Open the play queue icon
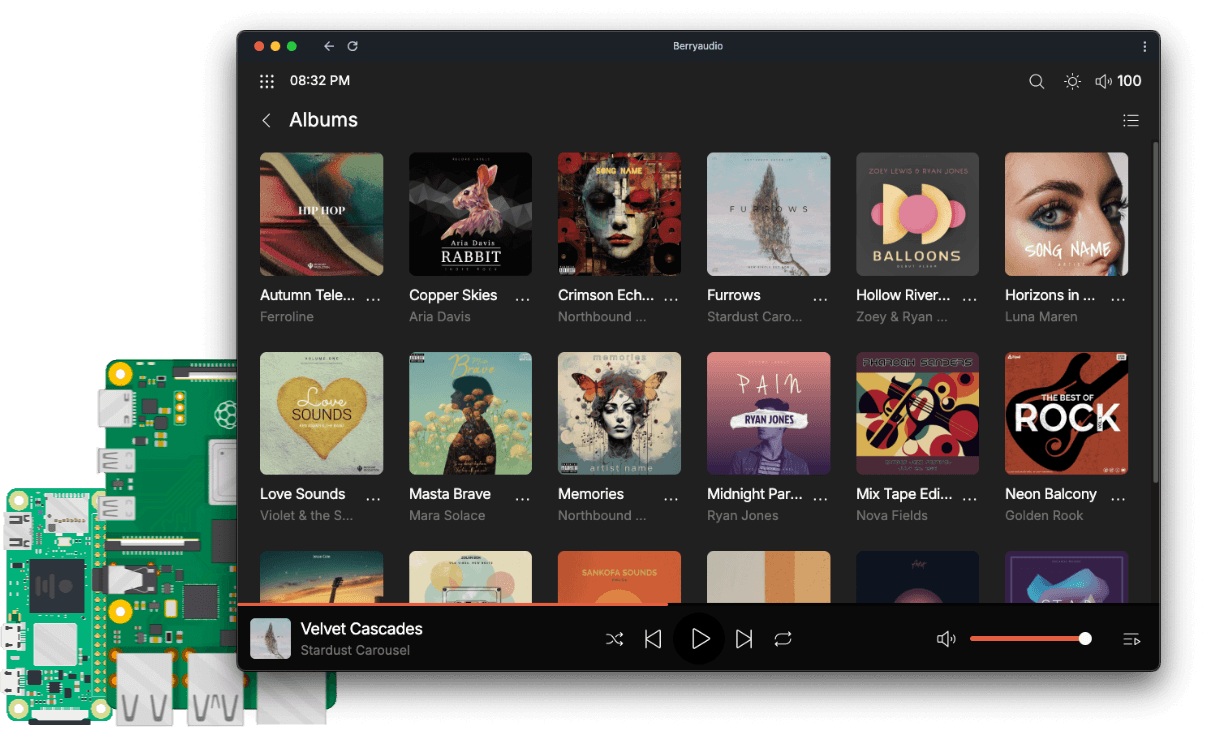 tap(1131, 638)
